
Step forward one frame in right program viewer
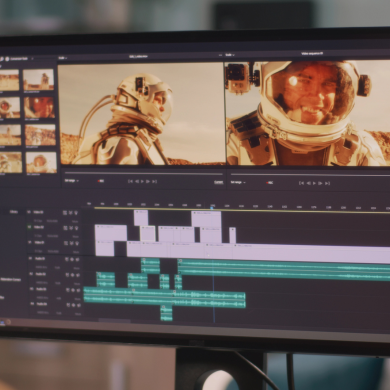[320, 183]
